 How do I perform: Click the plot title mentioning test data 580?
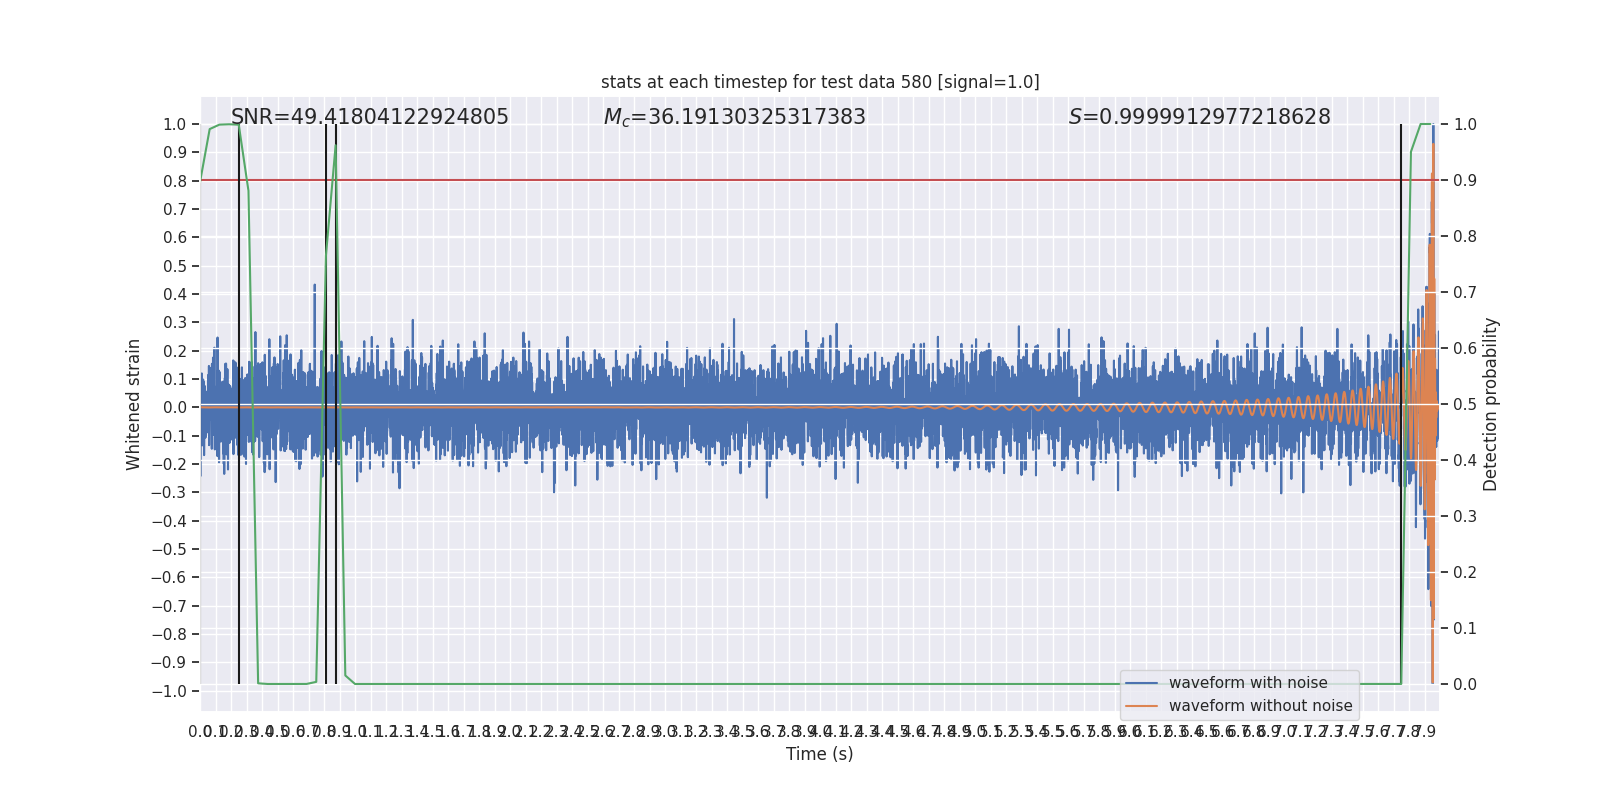(819, 82)
